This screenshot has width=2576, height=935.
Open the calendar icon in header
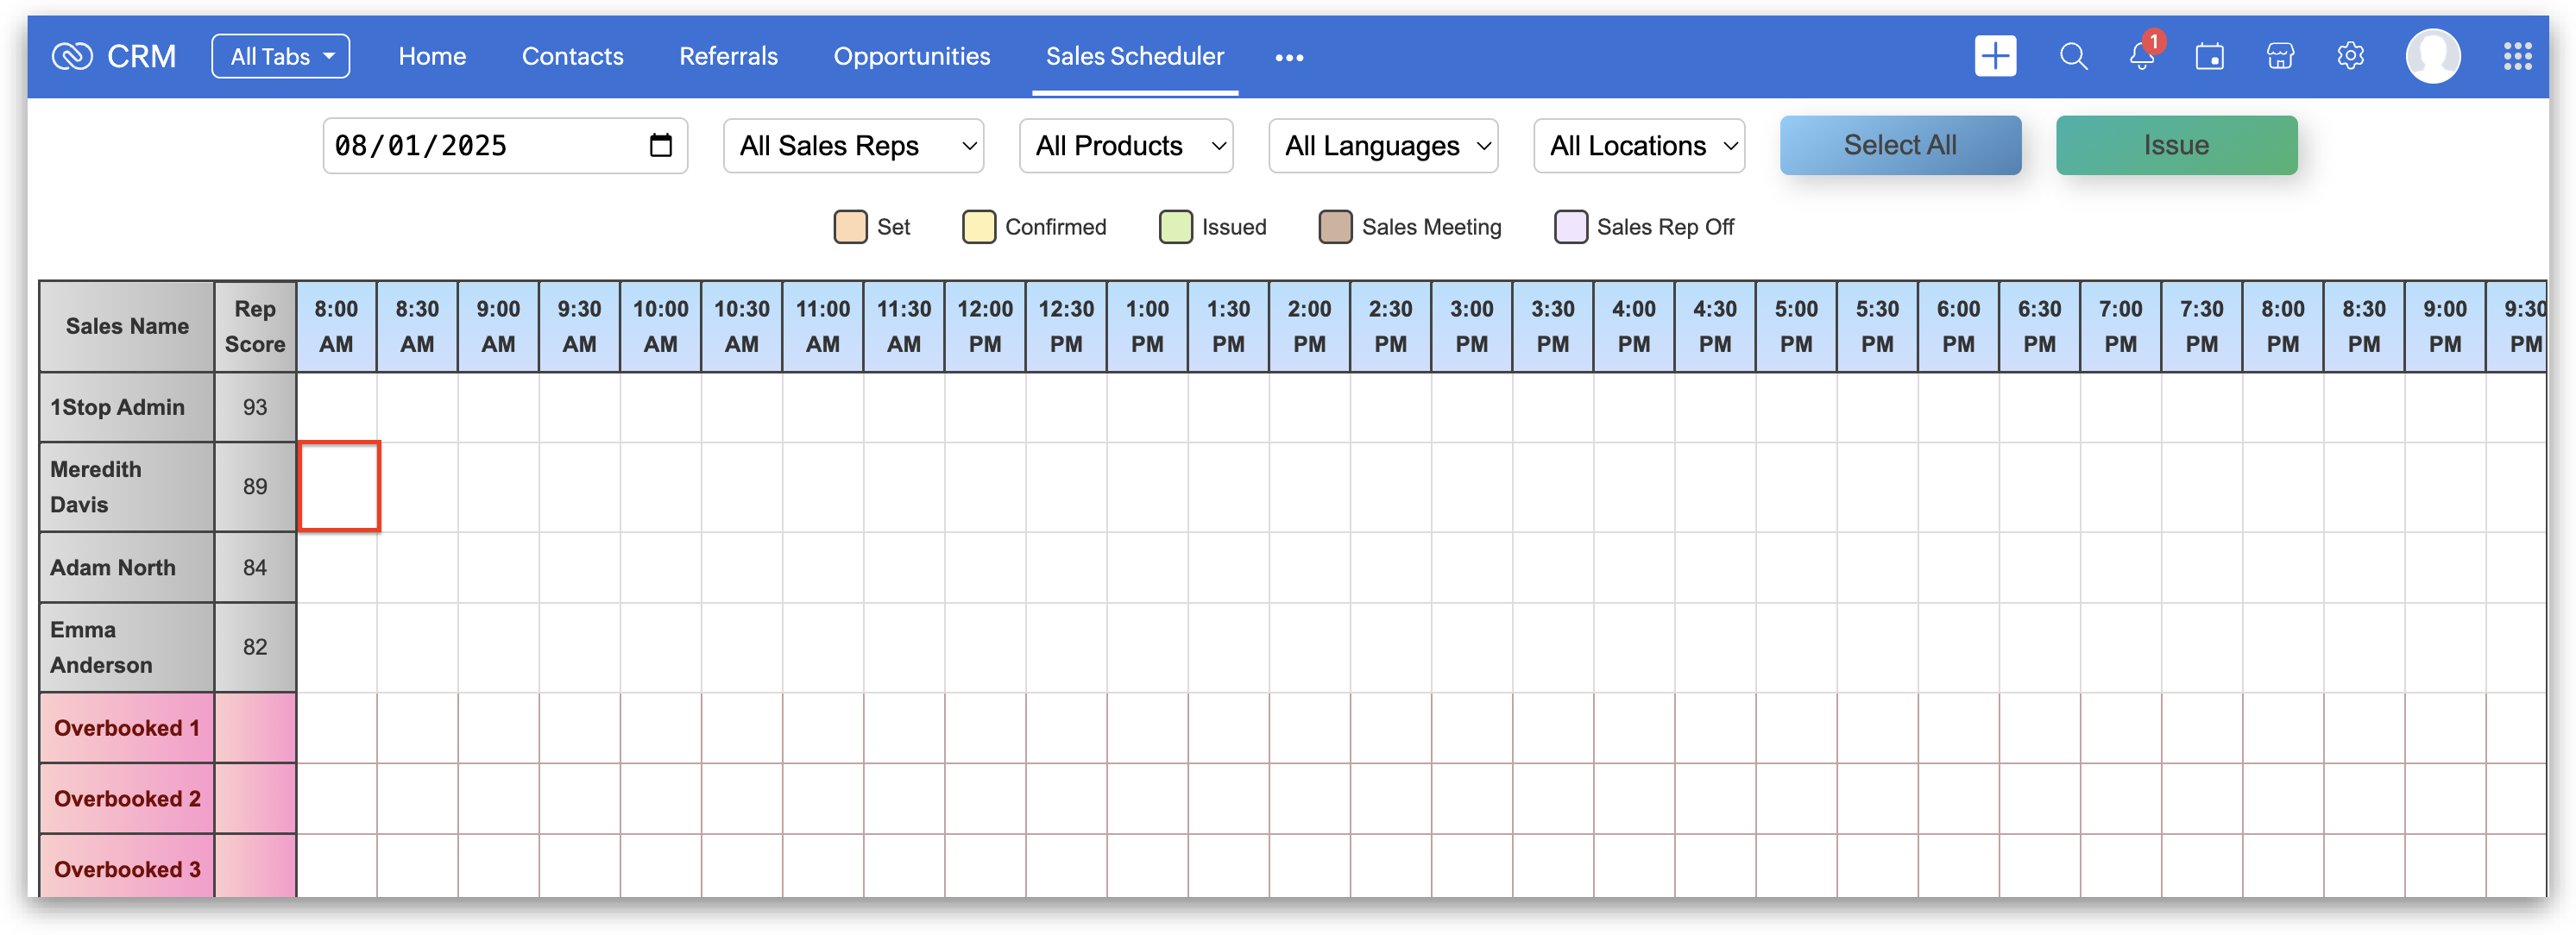pos(2209,56)
